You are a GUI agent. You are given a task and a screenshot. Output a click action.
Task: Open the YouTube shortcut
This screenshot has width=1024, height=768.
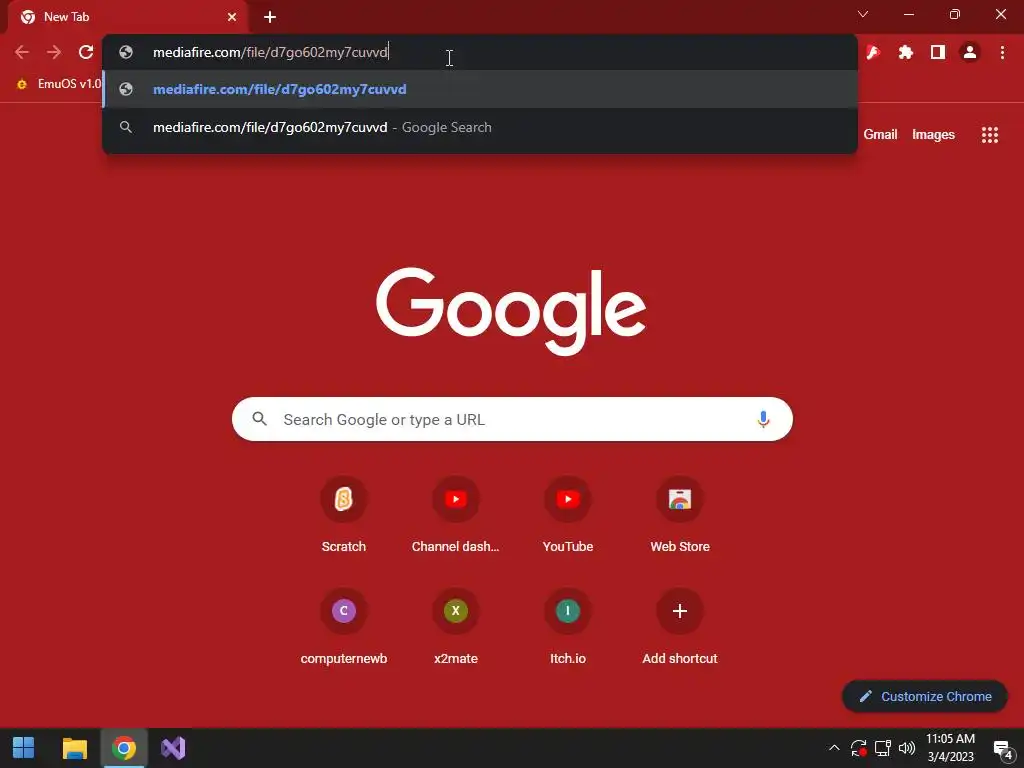(x=568, y=515)
